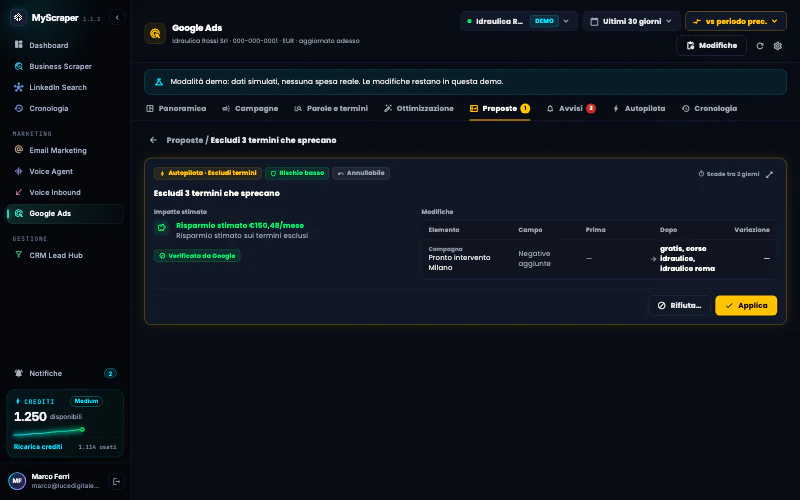Open the Ultimi 30 giorni date range dropdown
Viewport: 800px width, 500px height.
(x=631, y=21)
